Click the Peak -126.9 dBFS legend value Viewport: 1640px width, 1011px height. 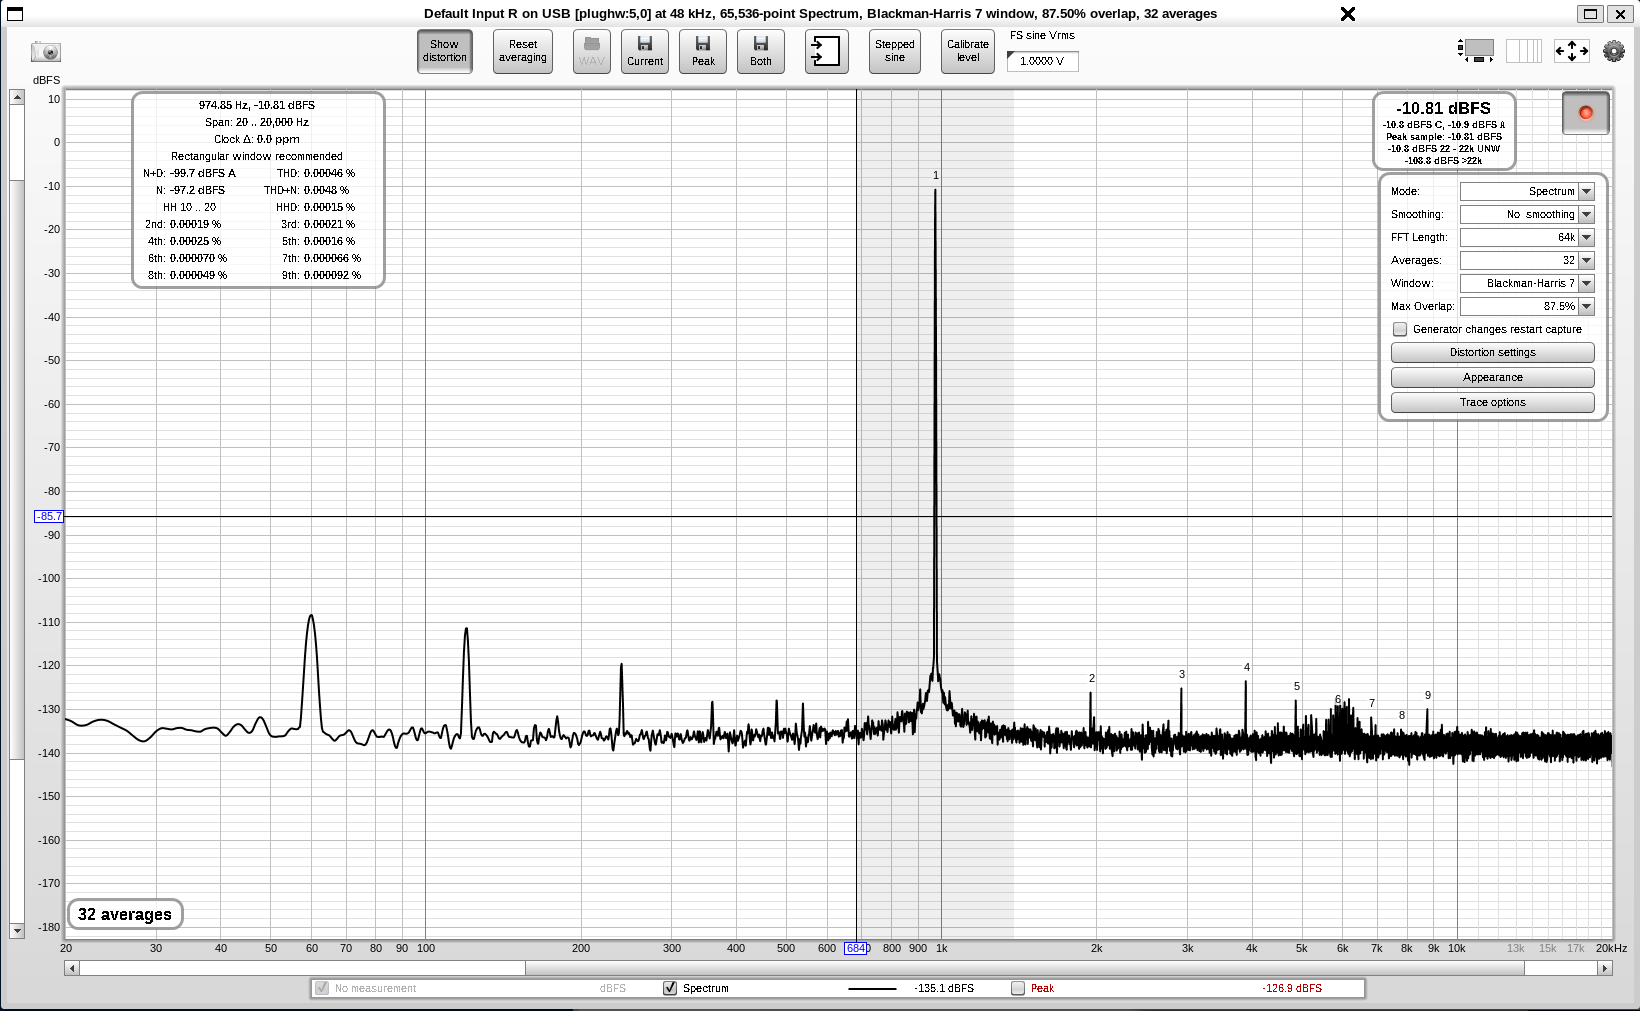tap(1292, 988)
